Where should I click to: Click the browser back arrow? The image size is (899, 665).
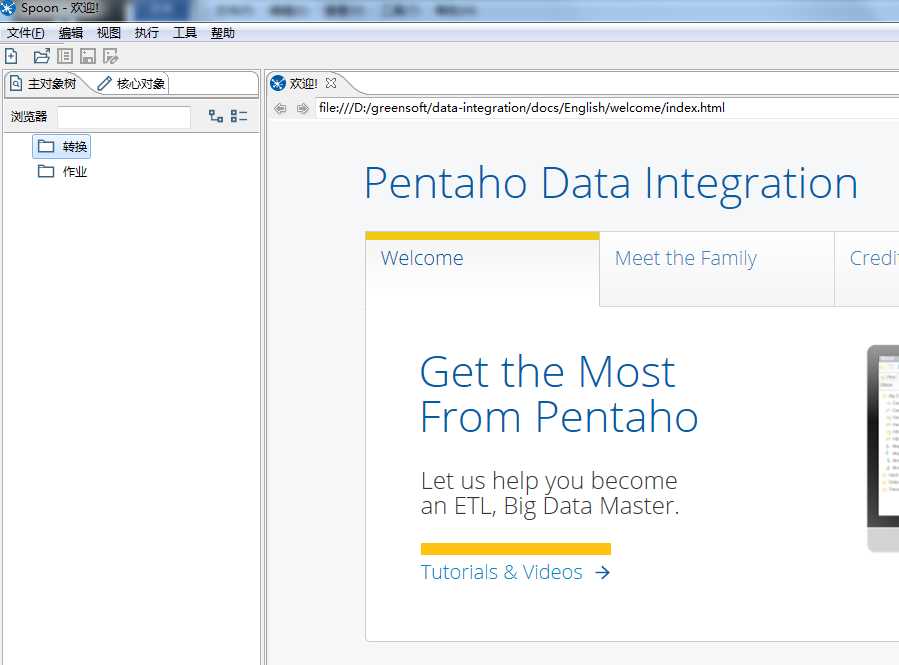[x=280, y=108]
